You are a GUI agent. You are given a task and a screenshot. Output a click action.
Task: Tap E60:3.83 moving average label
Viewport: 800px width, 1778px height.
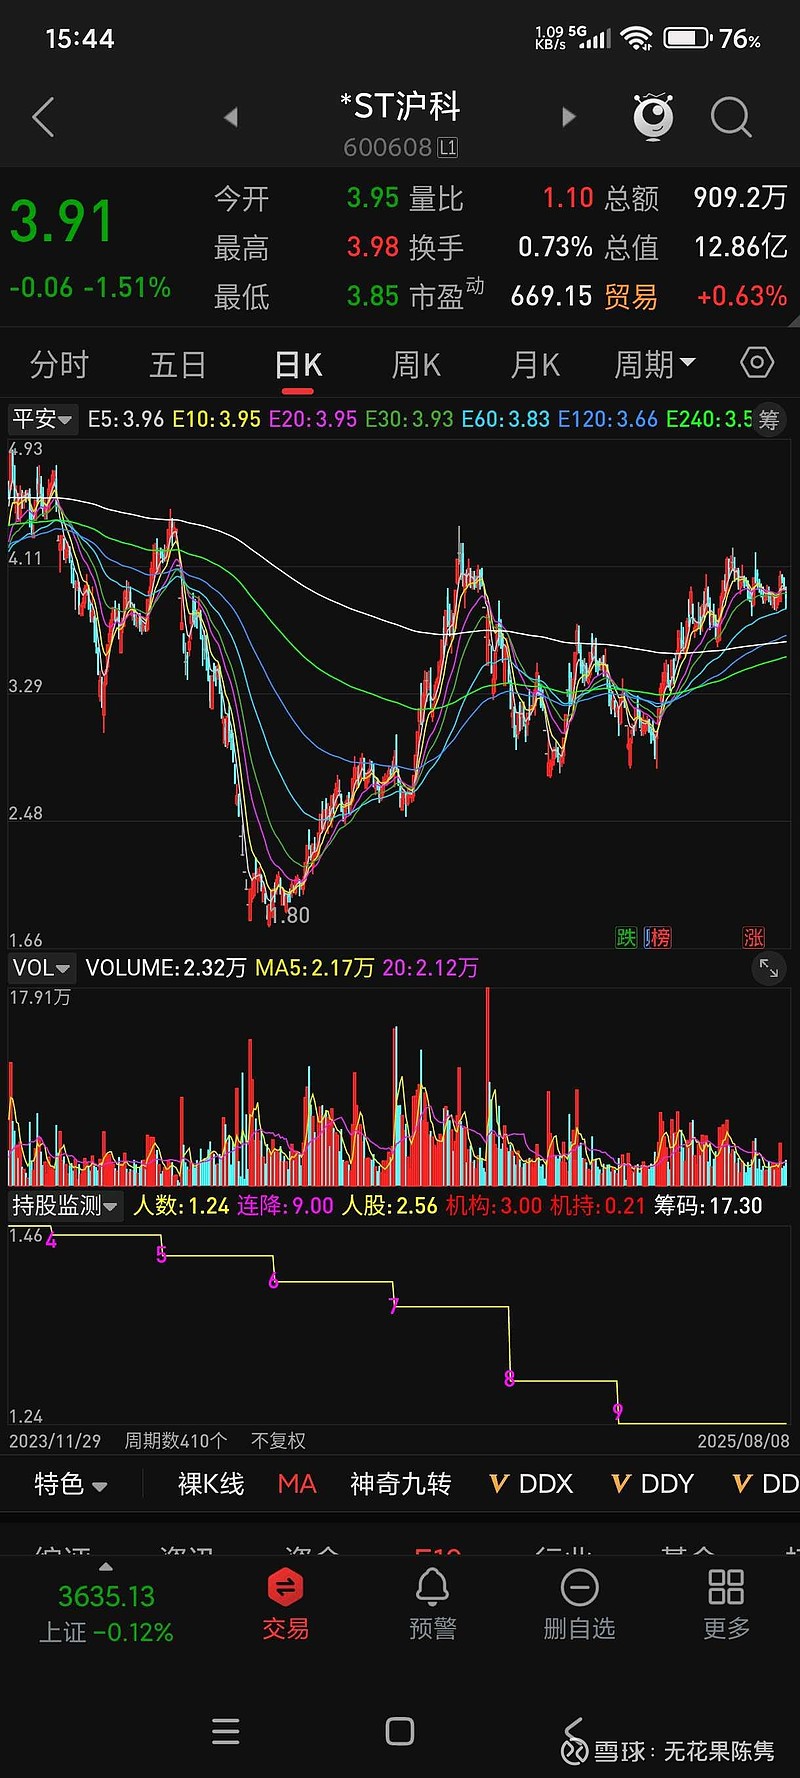(505, 419)
